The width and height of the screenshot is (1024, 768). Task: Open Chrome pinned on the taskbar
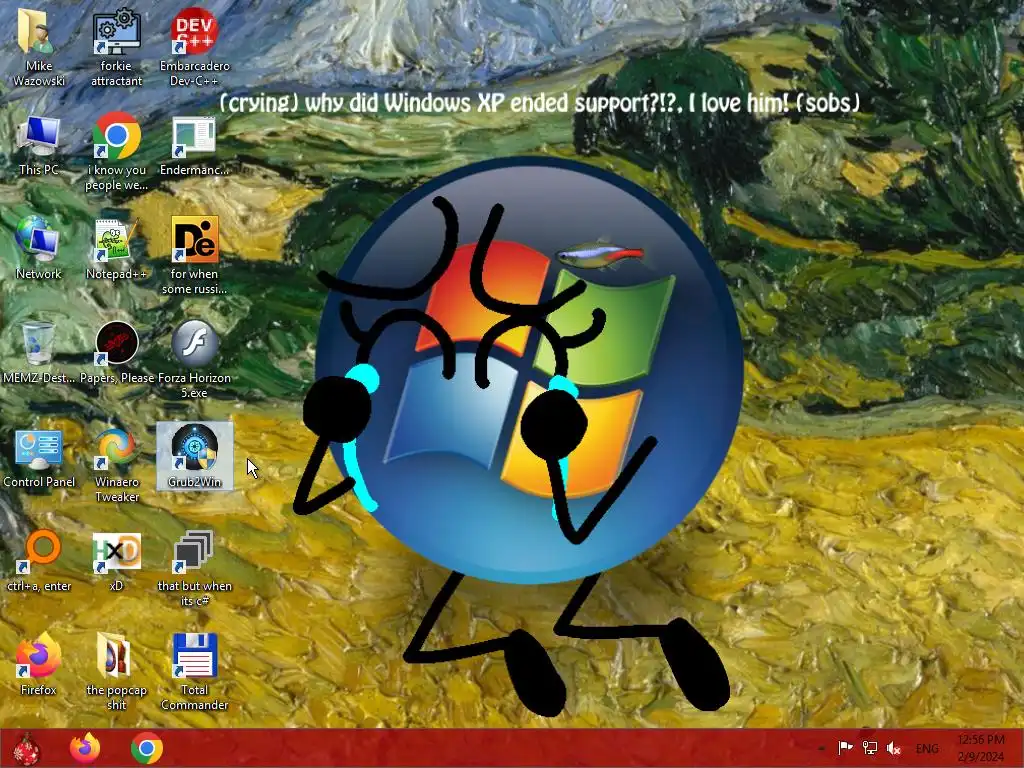[147, 748]
